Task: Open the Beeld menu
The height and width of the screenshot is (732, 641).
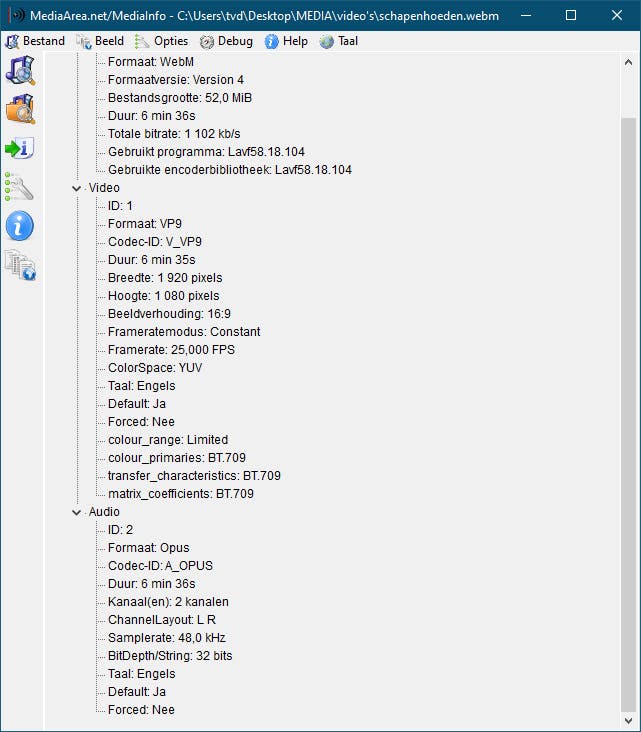Action: (101, 41)
